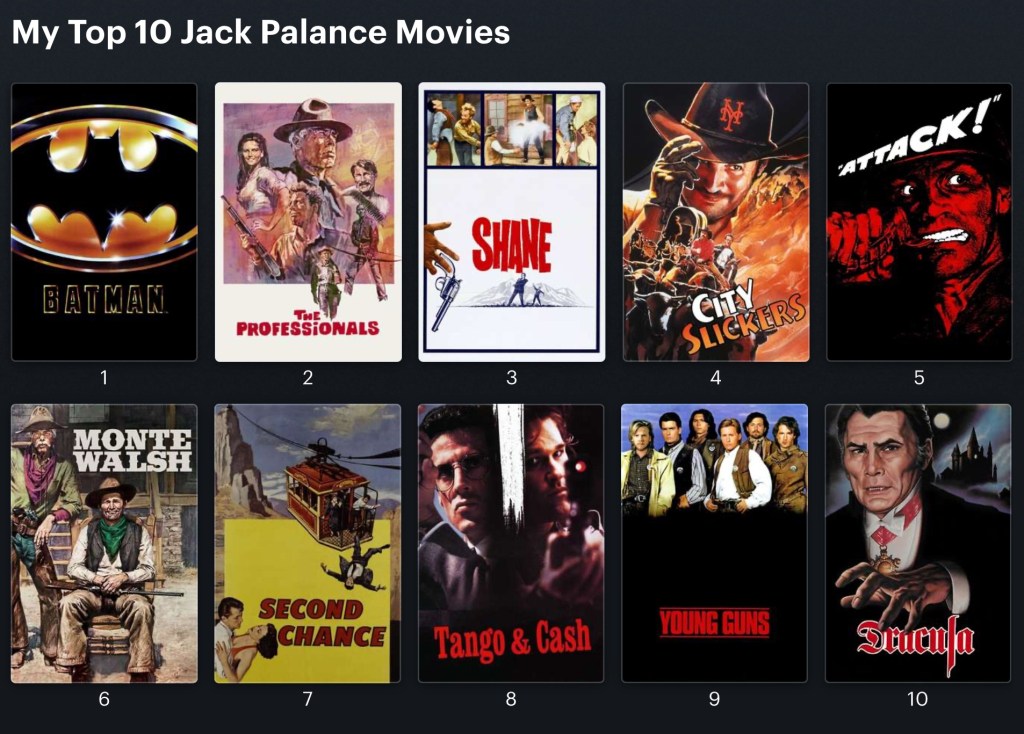Click rank number 6 under Monte Walsh

(x=104, y=699)
